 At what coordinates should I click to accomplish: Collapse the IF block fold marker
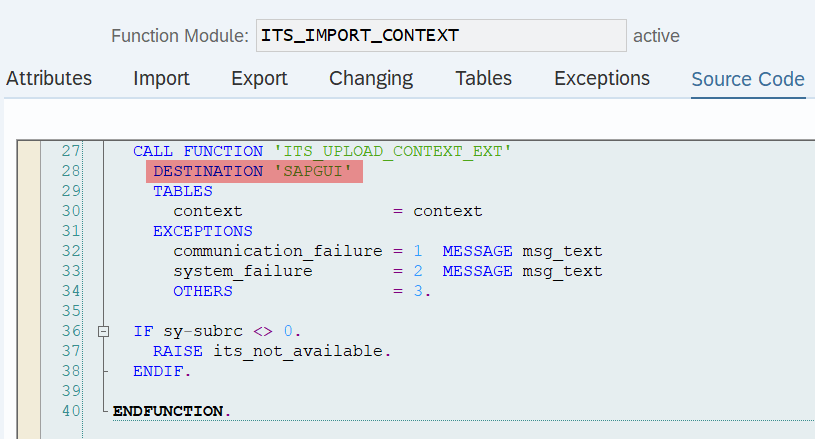point(103,331)
